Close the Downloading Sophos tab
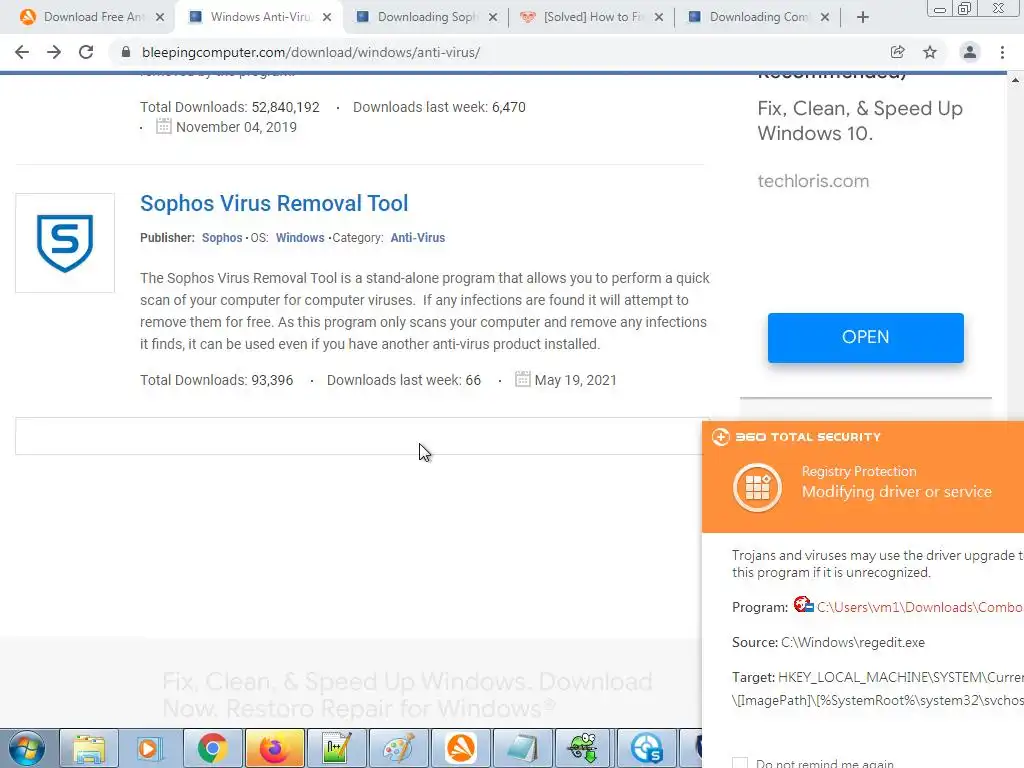 point(493,17)
